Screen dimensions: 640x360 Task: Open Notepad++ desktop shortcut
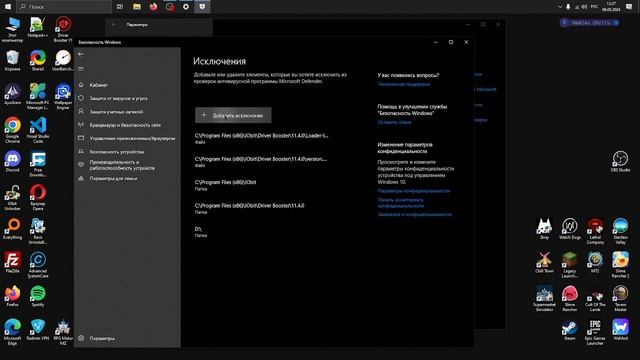point(38,28)
